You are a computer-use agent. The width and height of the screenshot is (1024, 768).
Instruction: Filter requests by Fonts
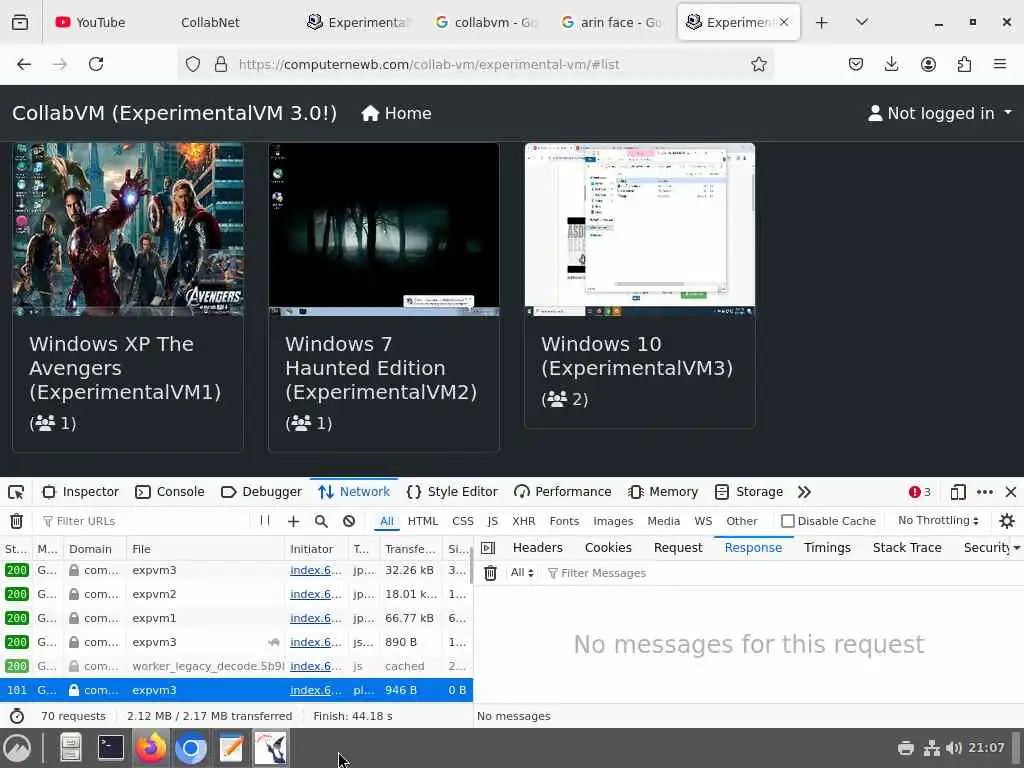[564, 520]
